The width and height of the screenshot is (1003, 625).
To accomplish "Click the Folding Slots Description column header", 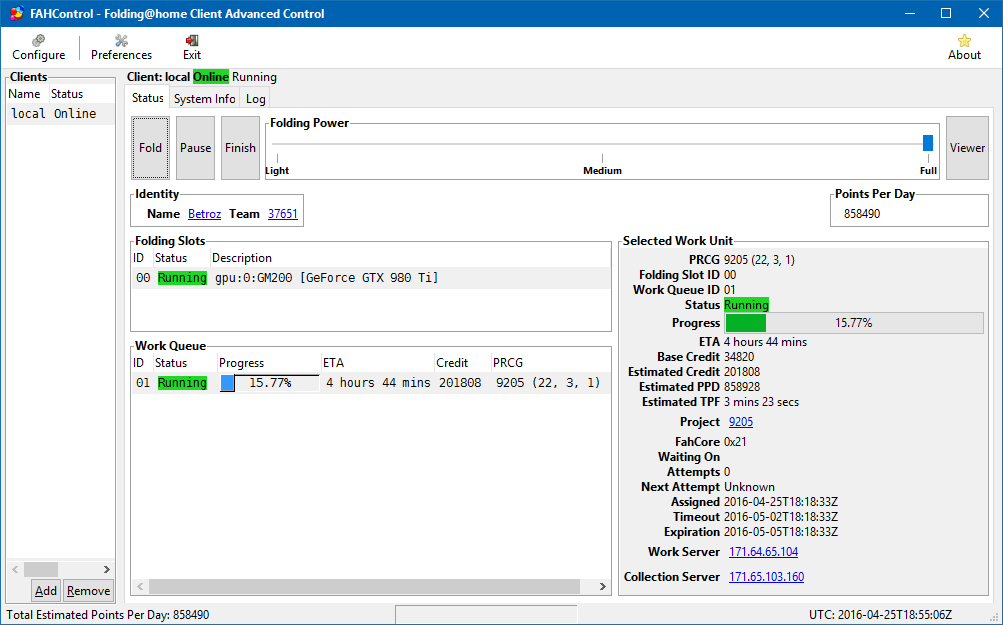I will (410, 258).
